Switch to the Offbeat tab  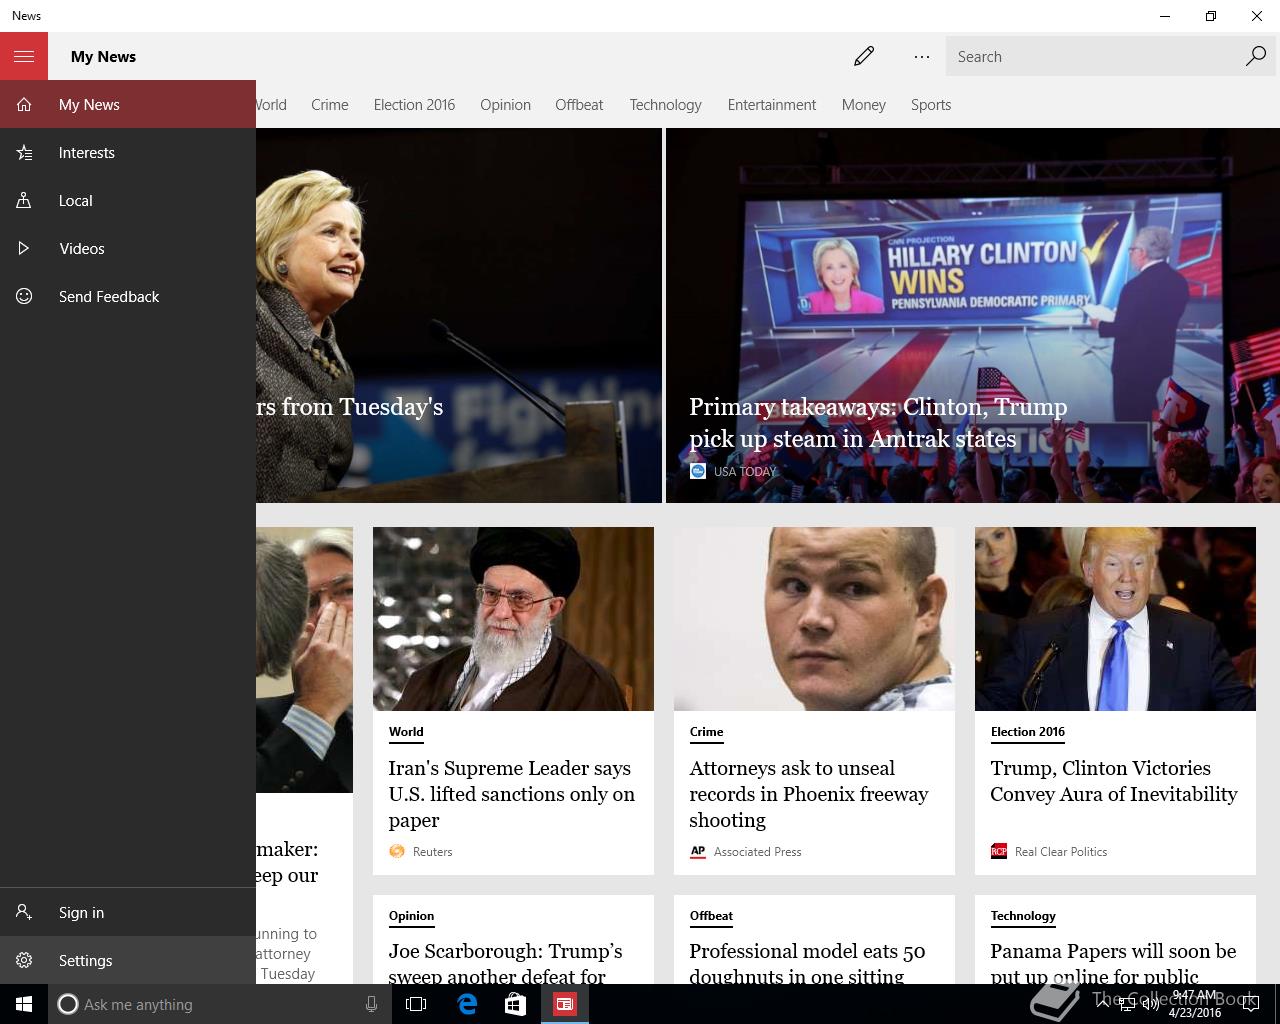click(x=579, y=104)
